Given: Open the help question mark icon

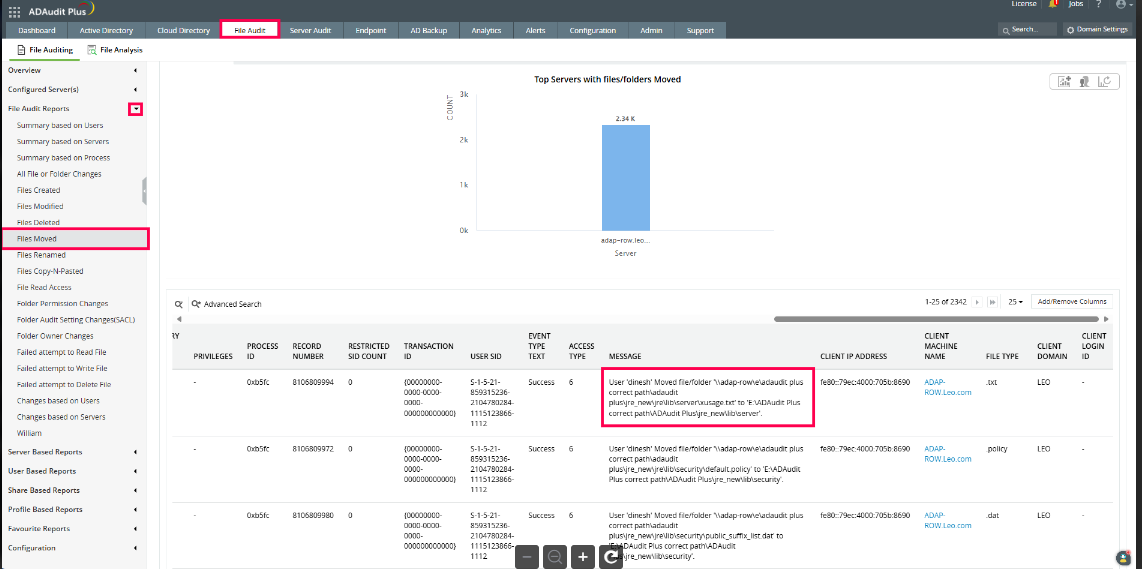Looking at the screenshot, I should [1098, 5].
